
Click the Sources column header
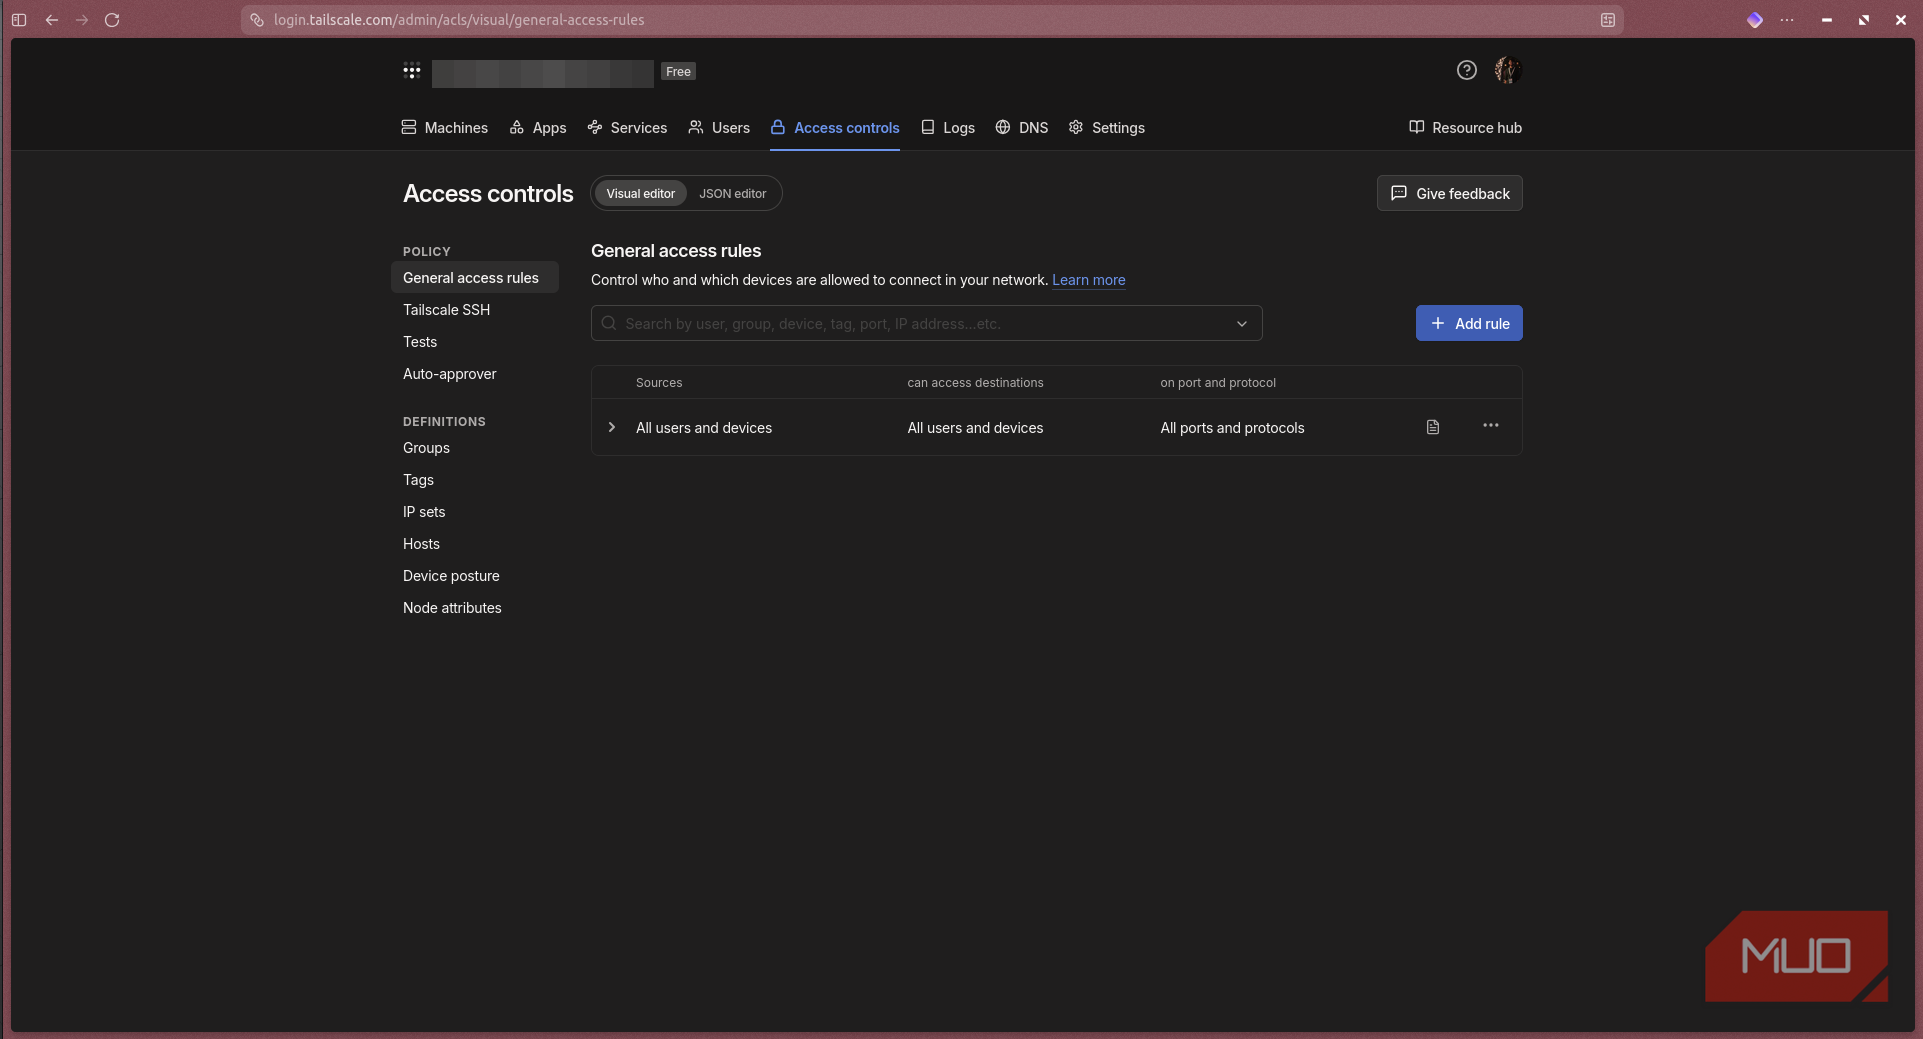(x=659, y=383)
